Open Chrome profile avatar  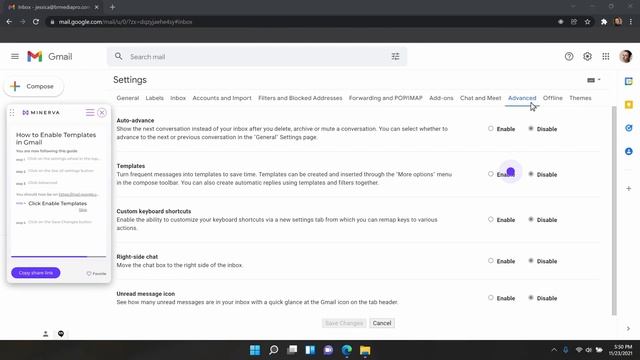(618, 22)
